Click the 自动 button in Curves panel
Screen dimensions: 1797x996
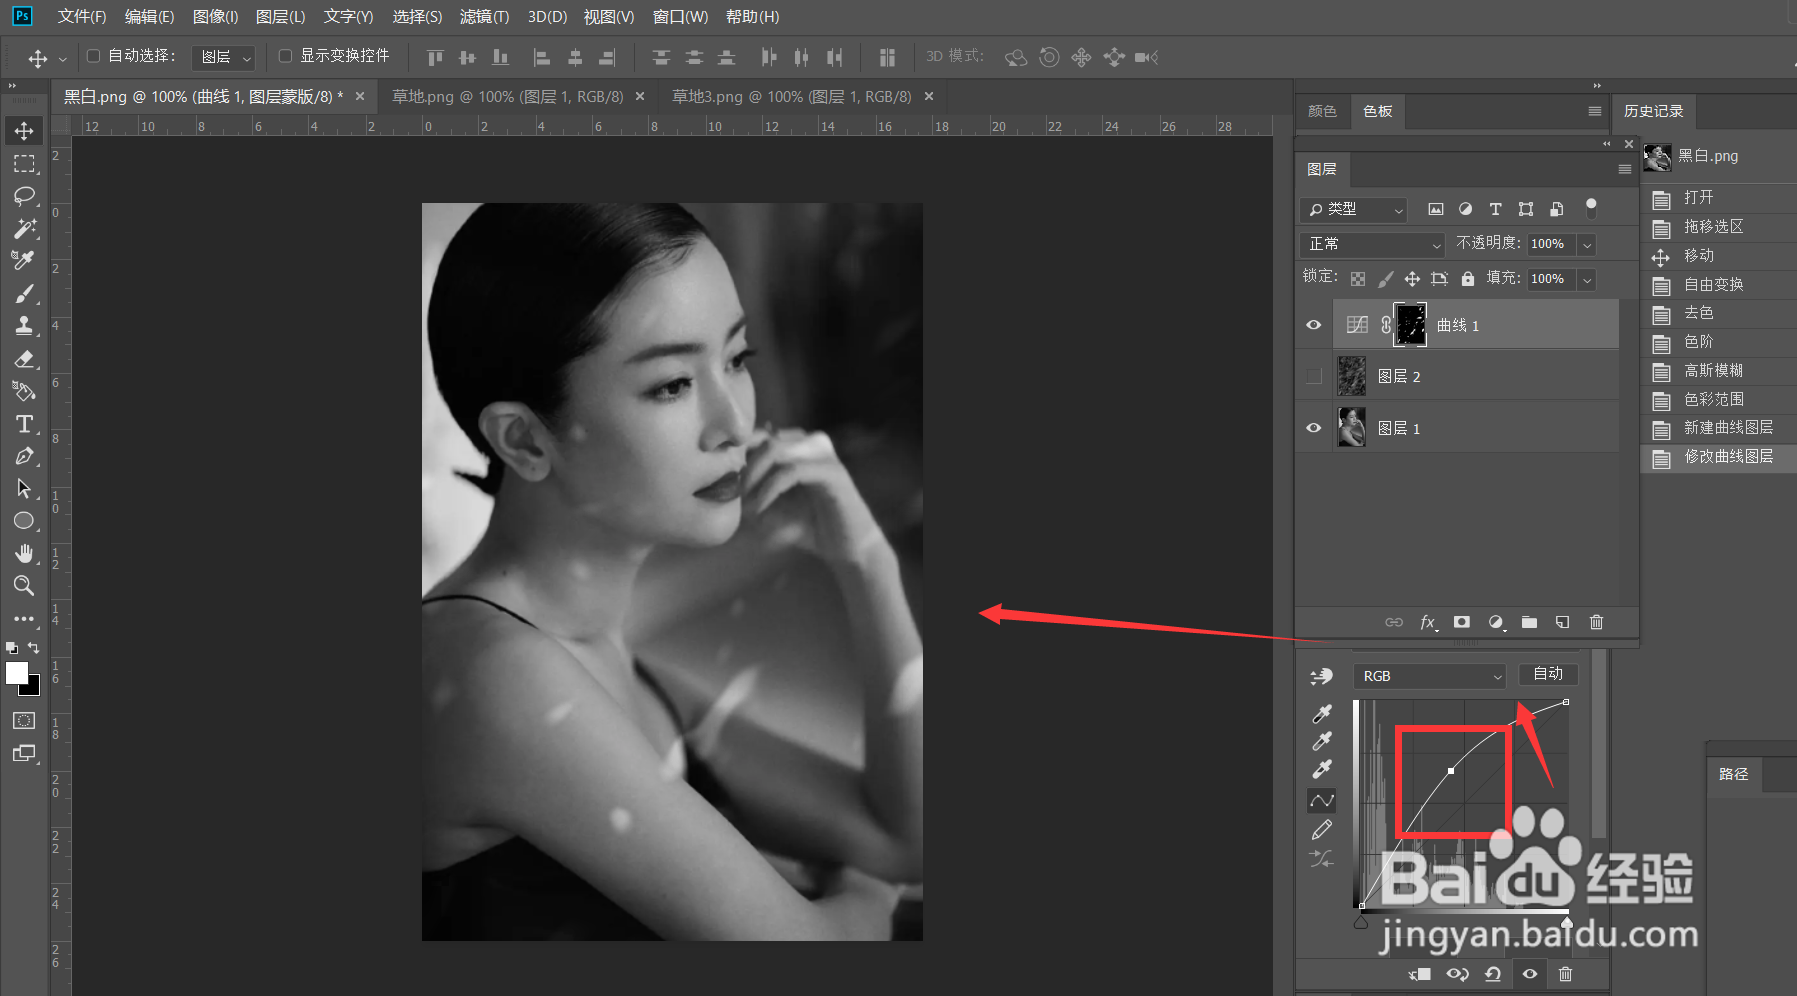coord(1547,674)
